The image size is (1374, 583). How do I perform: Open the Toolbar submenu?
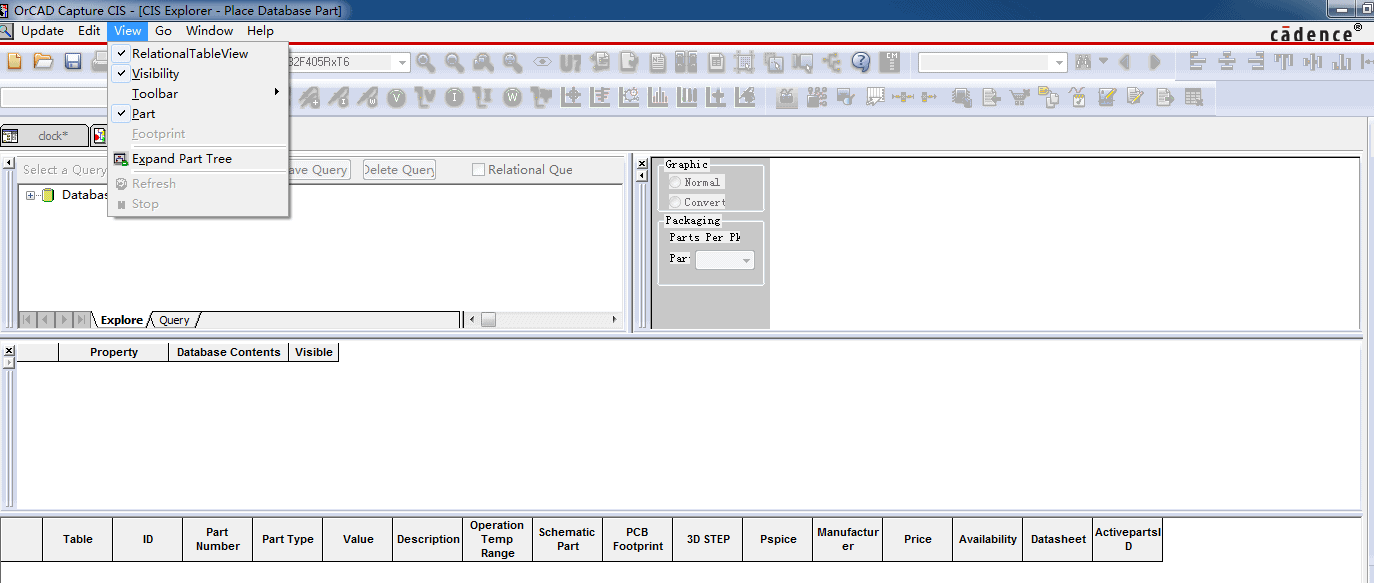click(x=198, y=93)
